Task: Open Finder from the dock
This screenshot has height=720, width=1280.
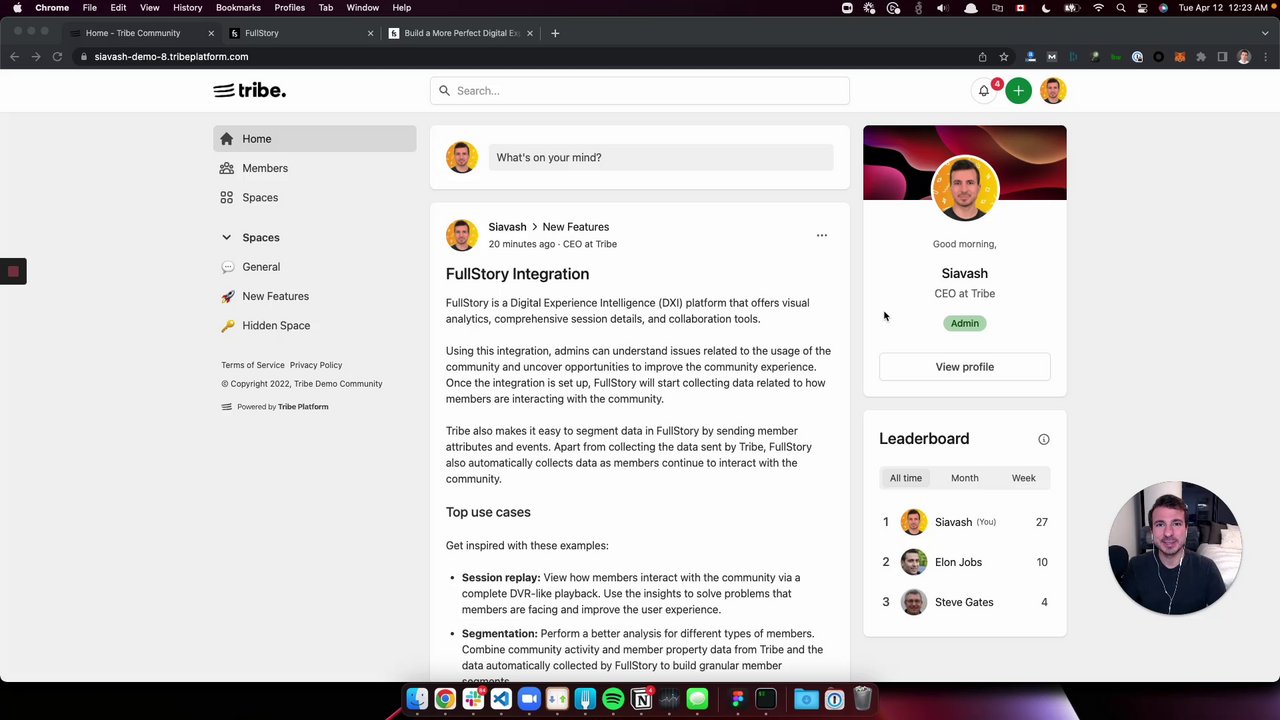Action: point(417,699)
